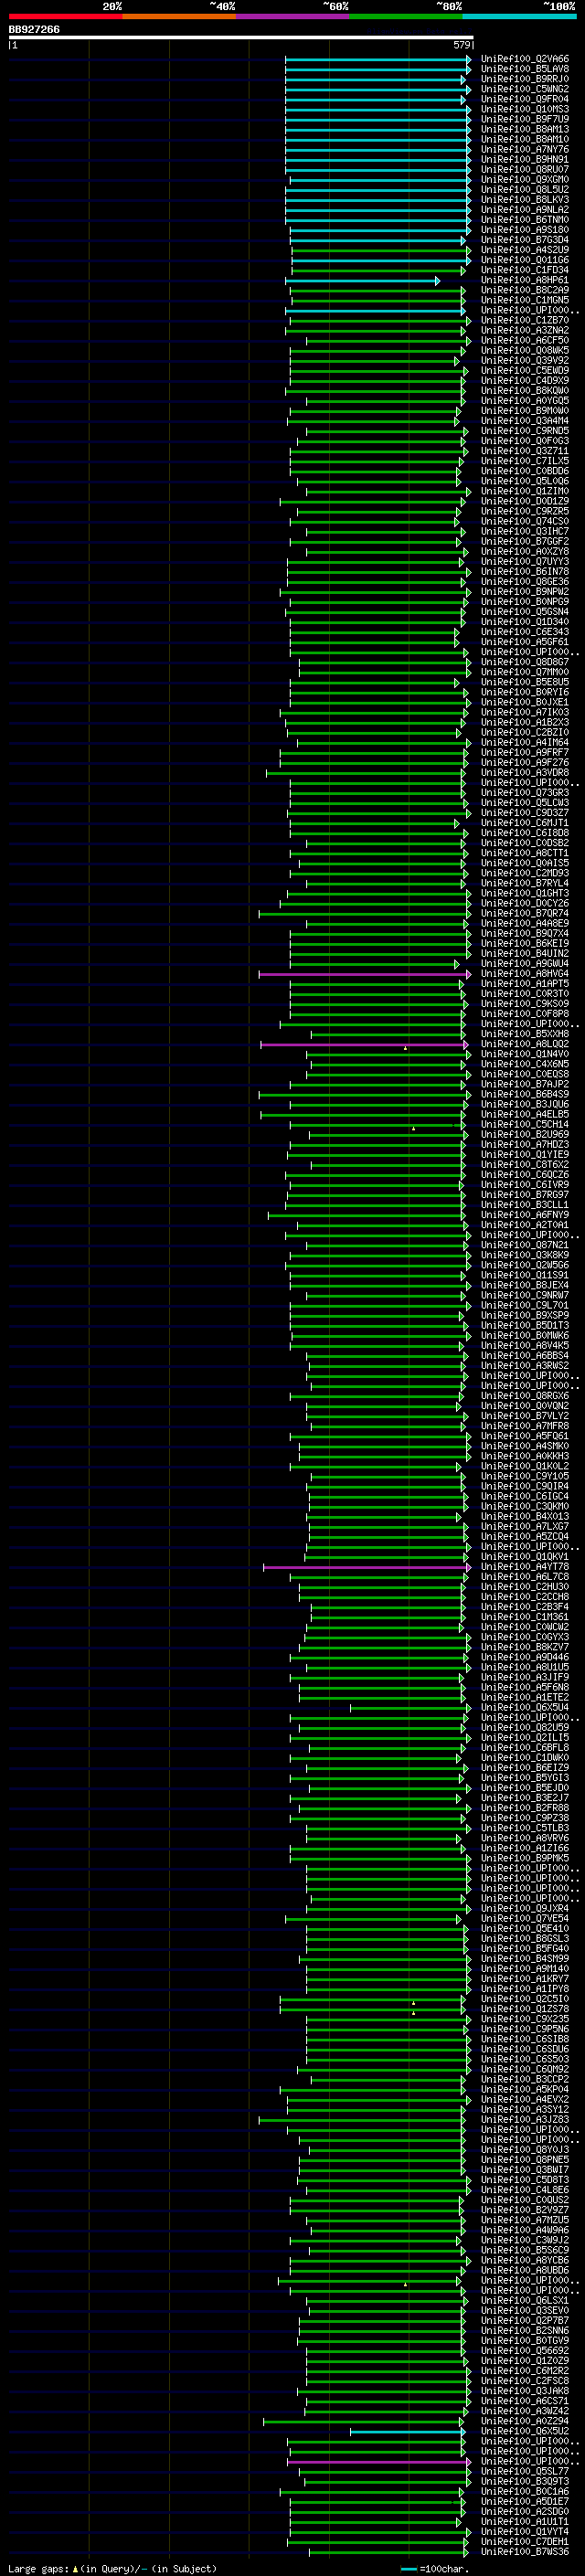Select the UniRef100_A9S180 label

pos(524,230)
